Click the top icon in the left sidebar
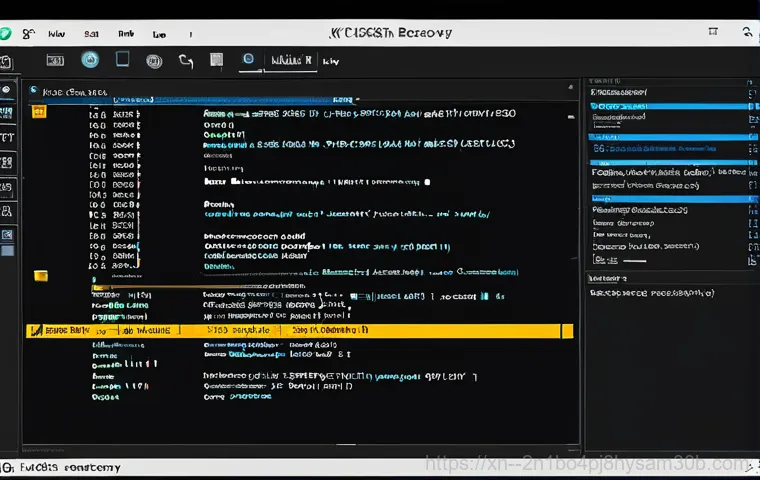The width and height of the screenshot is (760, 480). tap(6, 89)
